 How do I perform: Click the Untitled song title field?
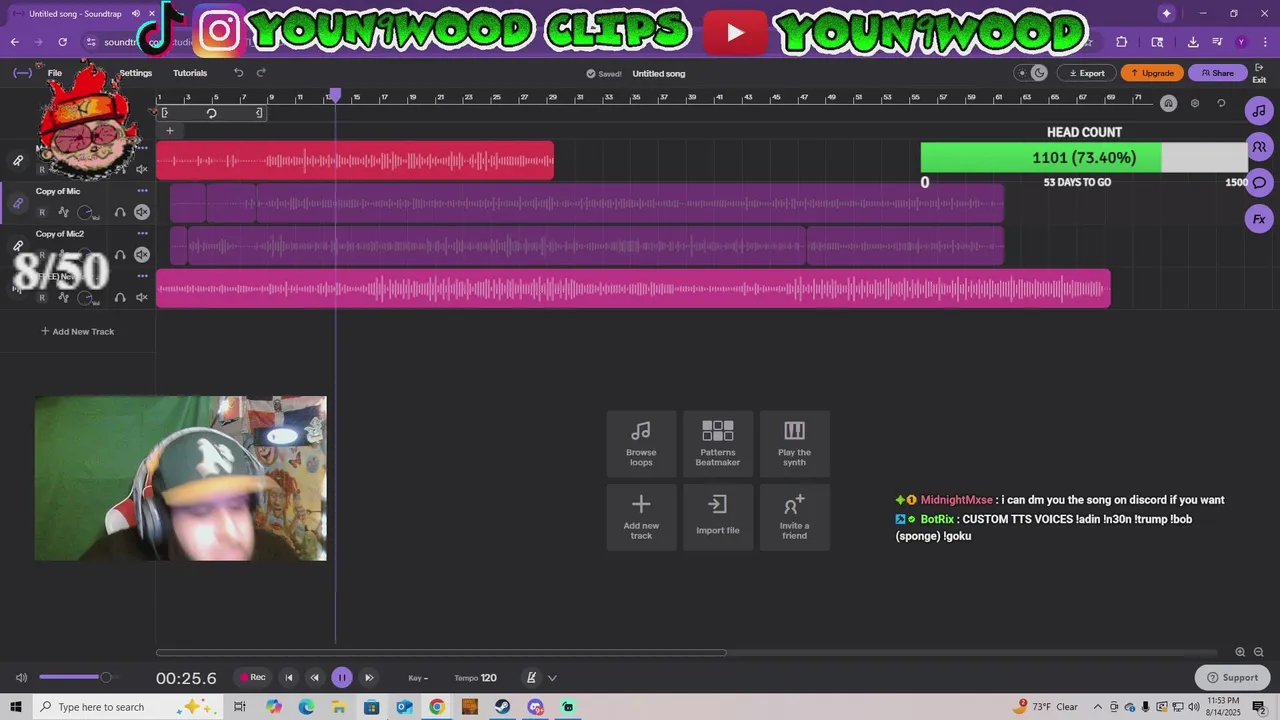coord(659,73)
